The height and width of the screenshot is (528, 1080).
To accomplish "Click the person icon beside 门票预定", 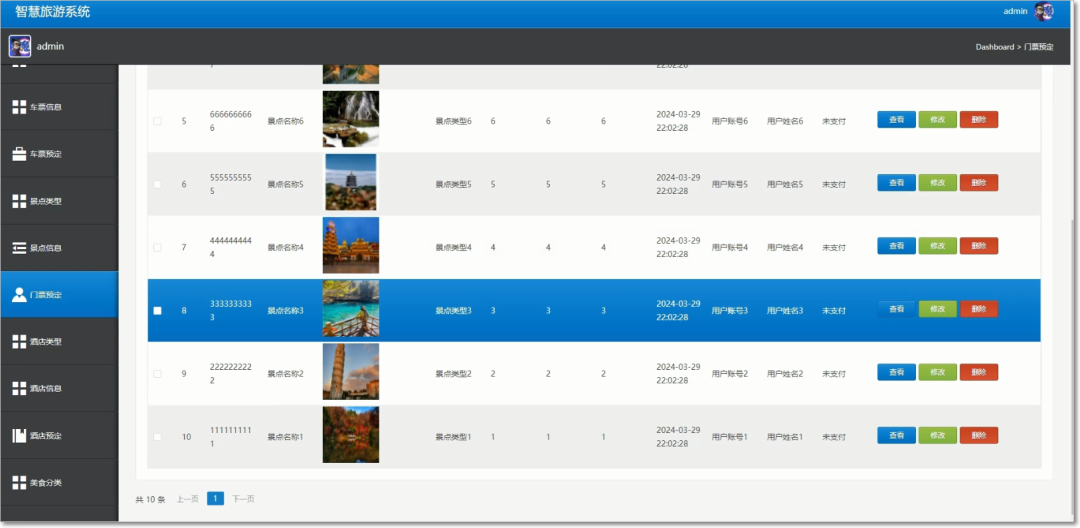I will [x=19, y=295].
